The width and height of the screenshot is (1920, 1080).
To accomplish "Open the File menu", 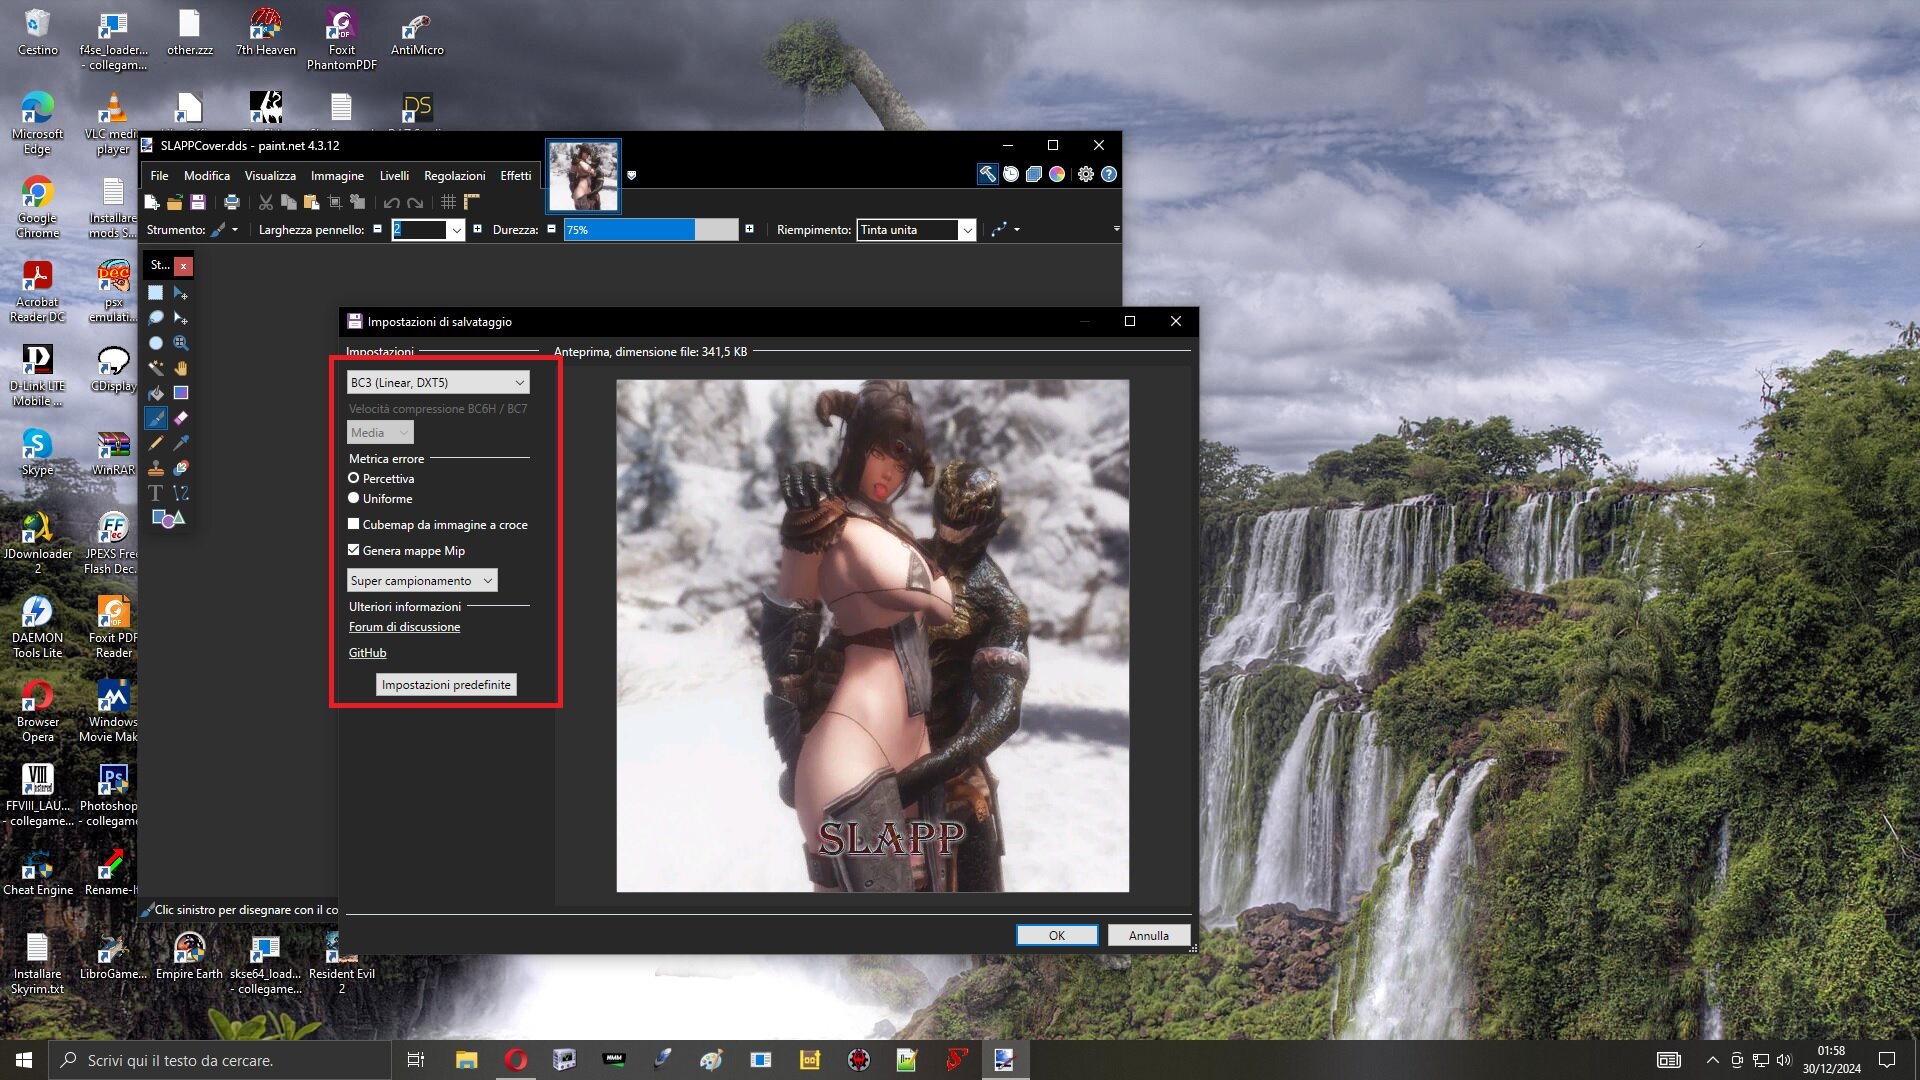I will coord(159,175).
